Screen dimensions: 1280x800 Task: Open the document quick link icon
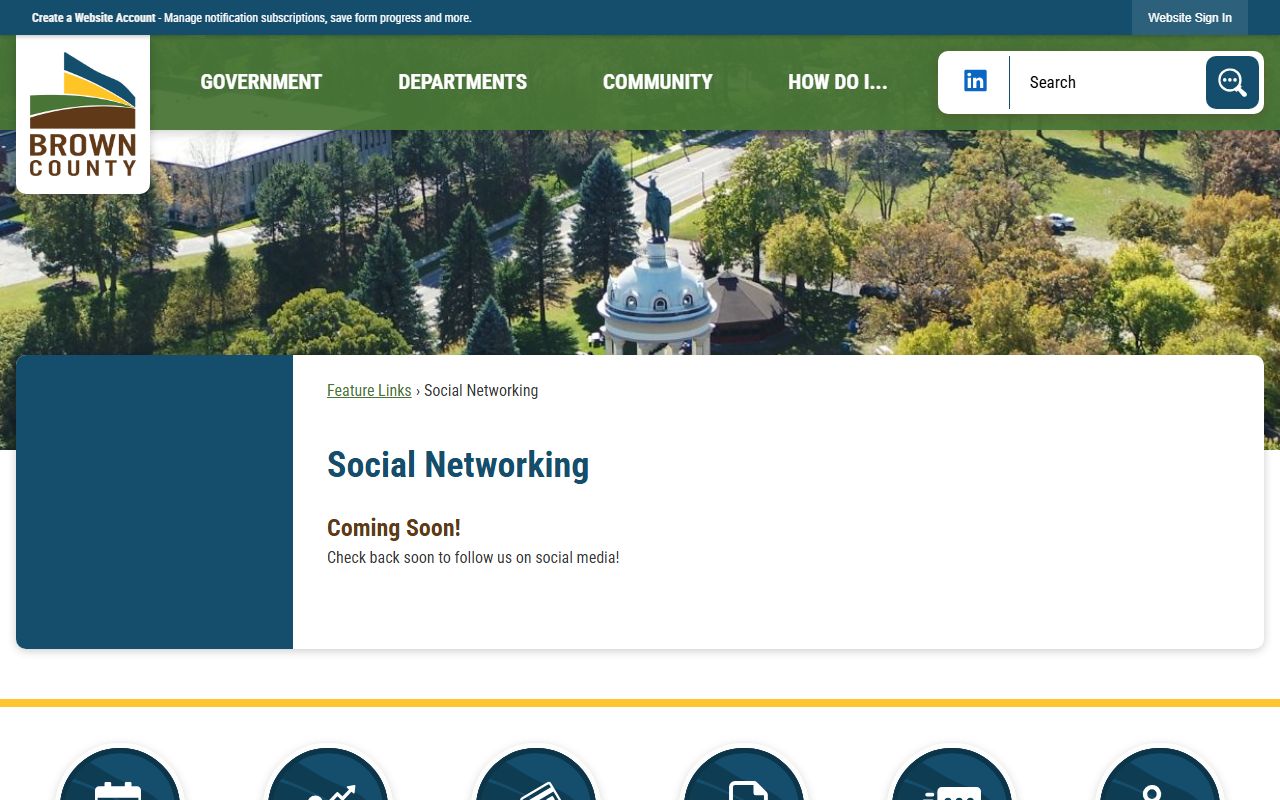[743, 774]
